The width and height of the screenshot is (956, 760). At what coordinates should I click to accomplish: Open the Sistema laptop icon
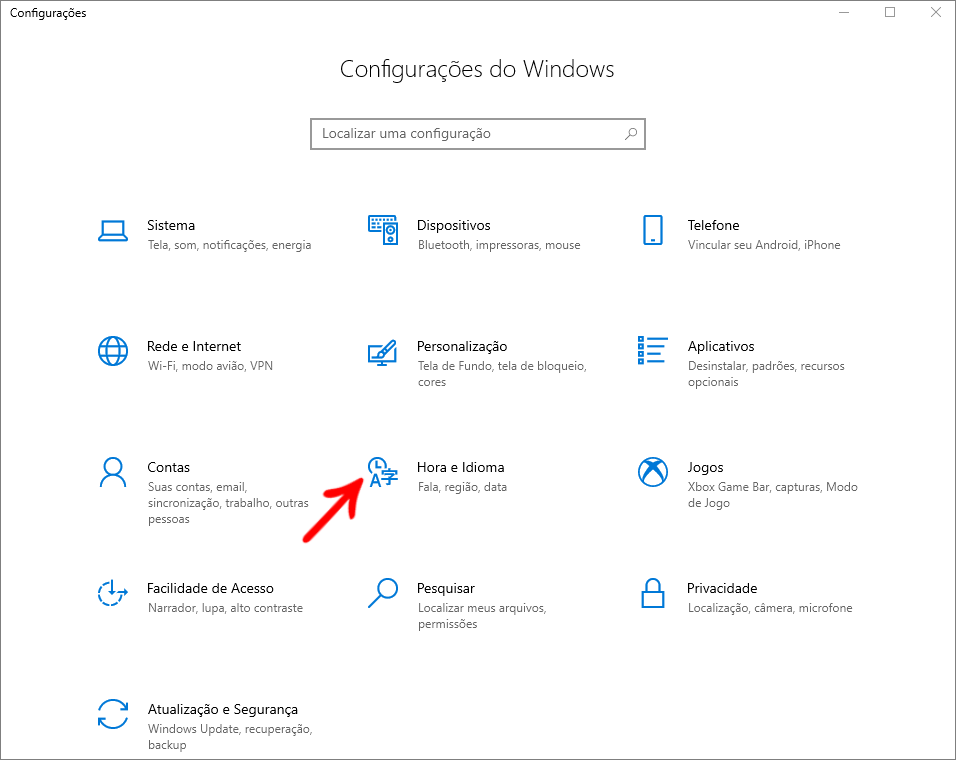click(x=113, y=231)
